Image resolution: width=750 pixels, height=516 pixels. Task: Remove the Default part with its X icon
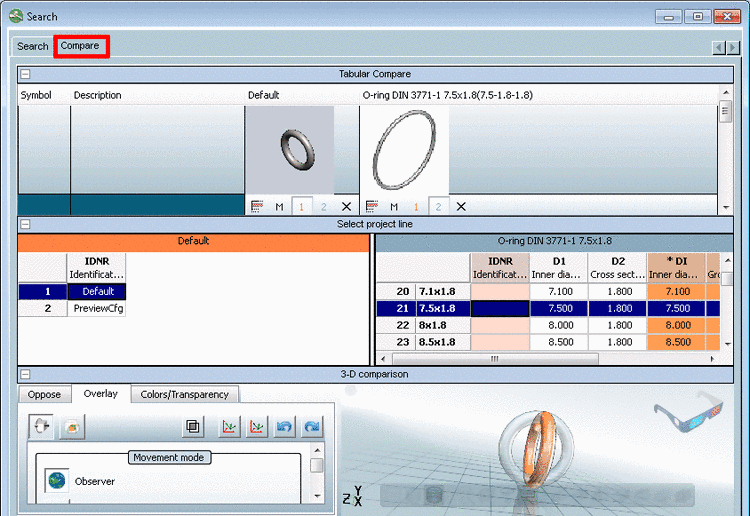(346, 207)
